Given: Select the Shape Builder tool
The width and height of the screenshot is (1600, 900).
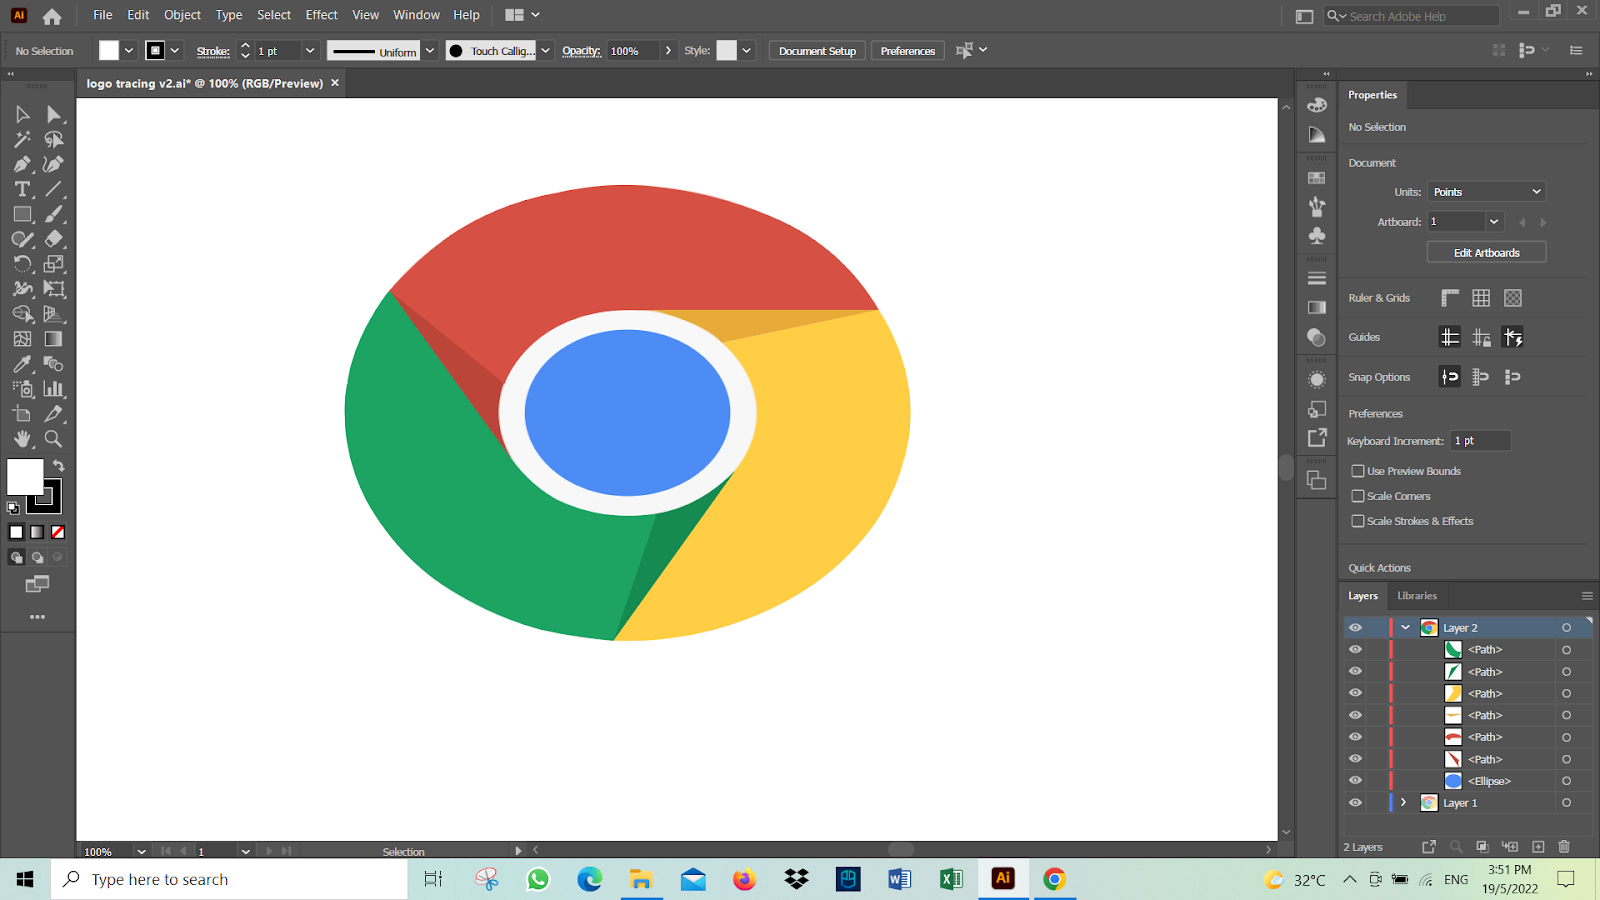Looking at the screenshot, I should [22, 314].
